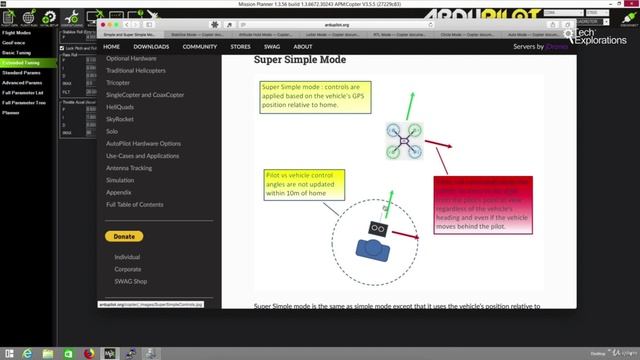Switch to Circle Mode browser tab
640x360 pixels.
pos(467,35)
